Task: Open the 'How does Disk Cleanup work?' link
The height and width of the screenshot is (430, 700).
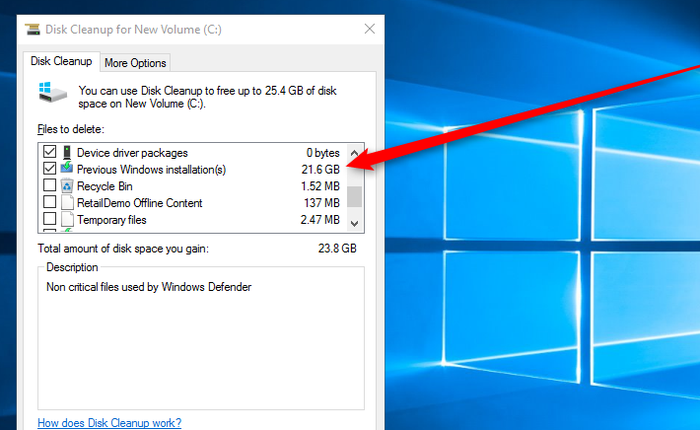Action: point(109,423)
